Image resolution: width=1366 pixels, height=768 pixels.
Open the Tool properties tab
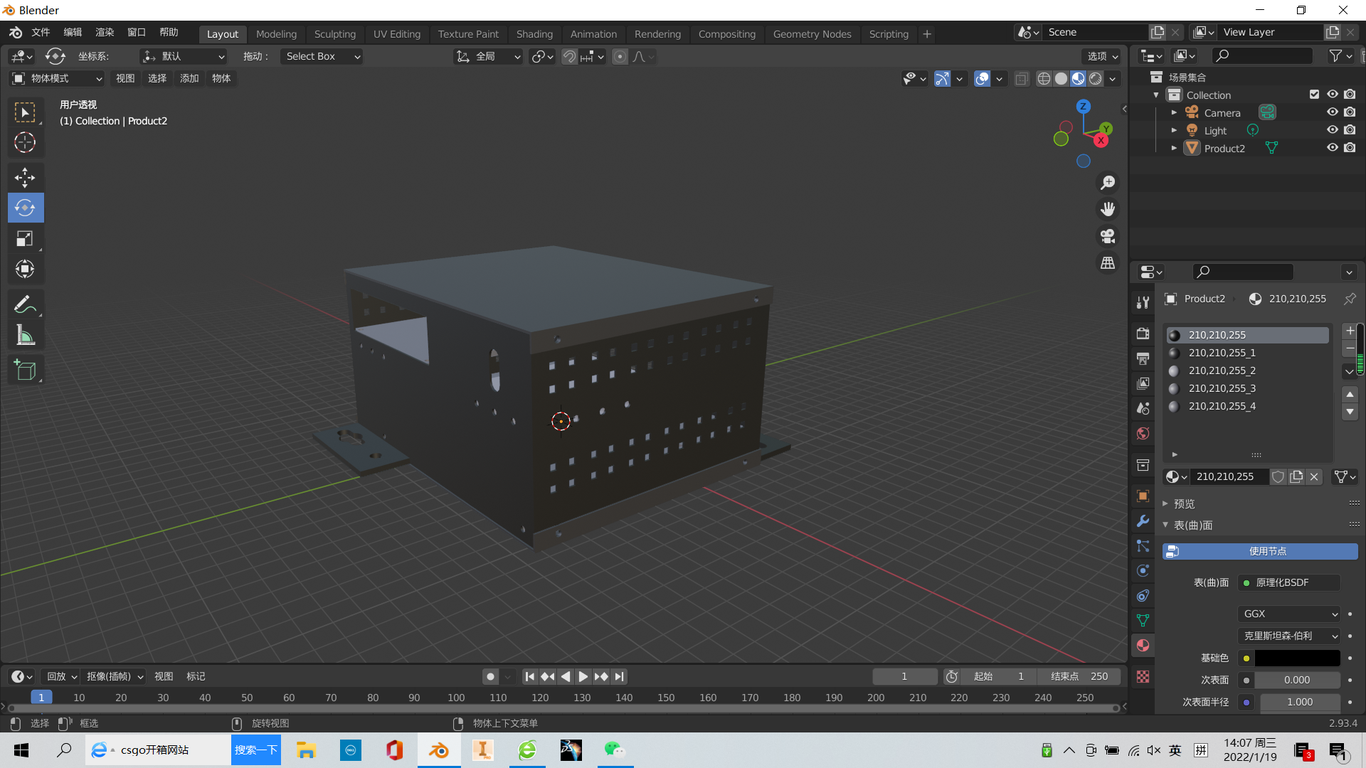[x=1143, y=303]
